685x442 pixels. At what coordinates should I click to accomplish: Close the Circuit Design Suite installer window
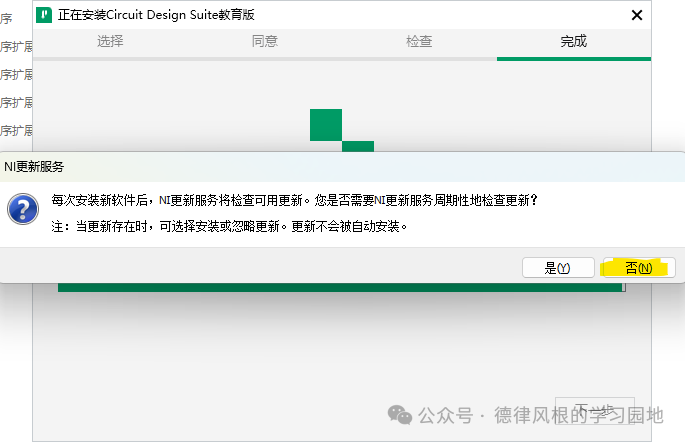[637, 15]
